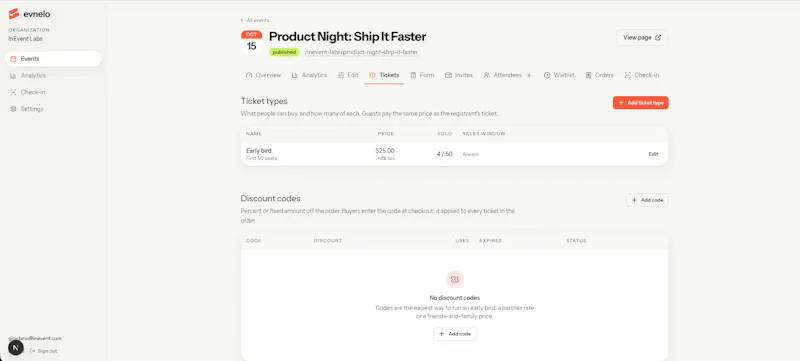Click the top-right Add code button
Viewport: 800px width, 361px height.
click(647, 200)
